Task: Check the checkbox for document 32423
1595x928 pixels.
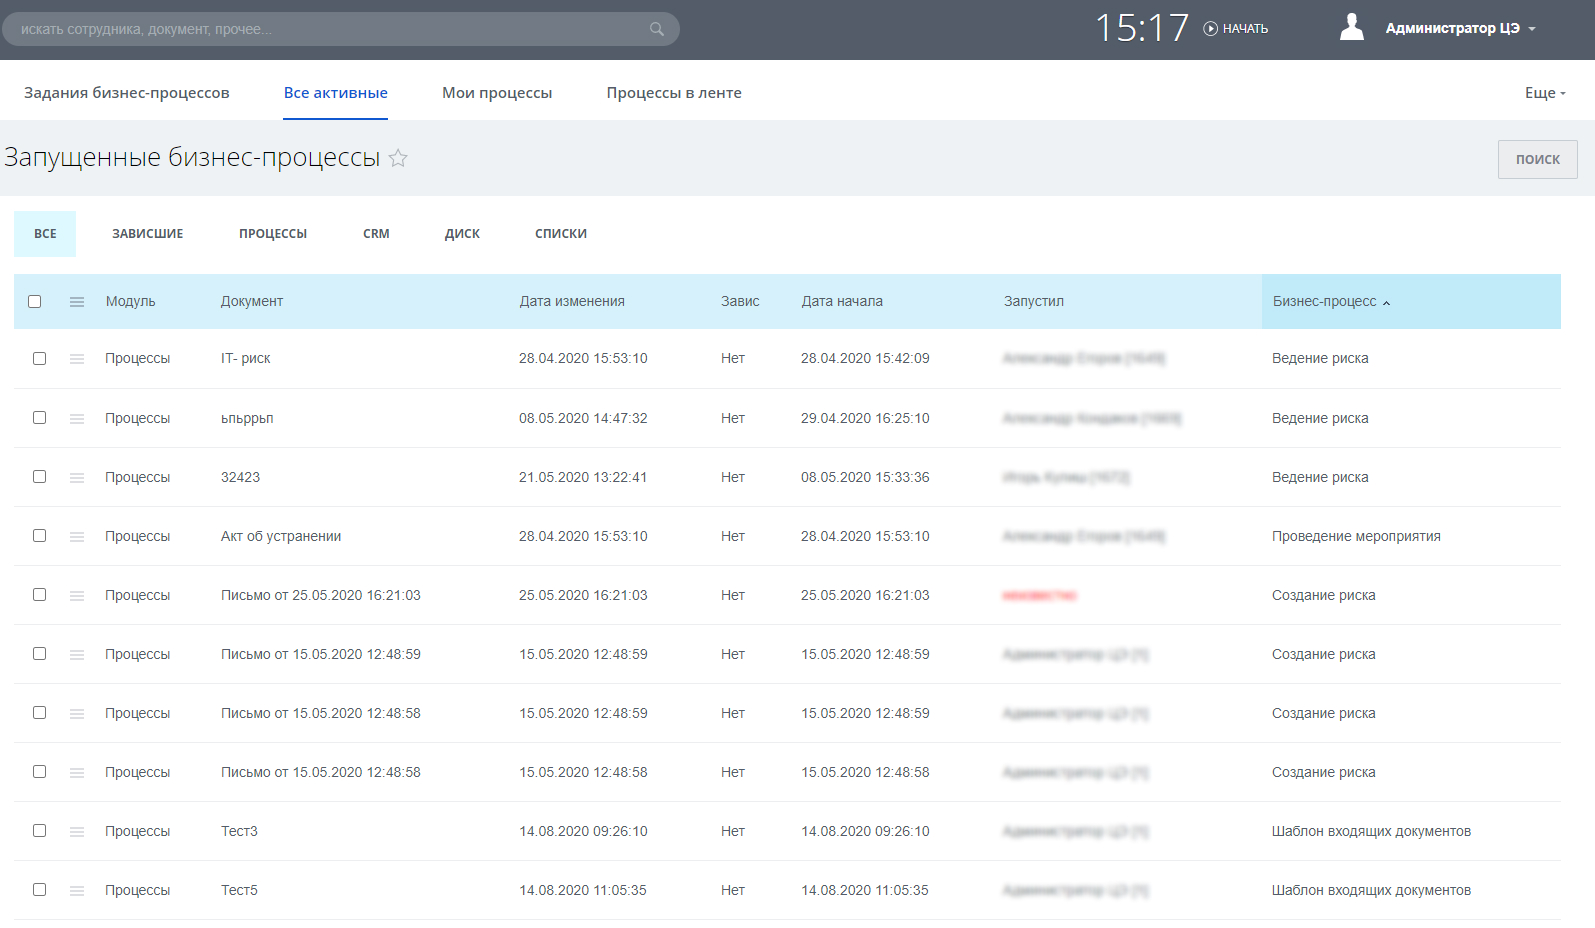Action: [40, 477]
